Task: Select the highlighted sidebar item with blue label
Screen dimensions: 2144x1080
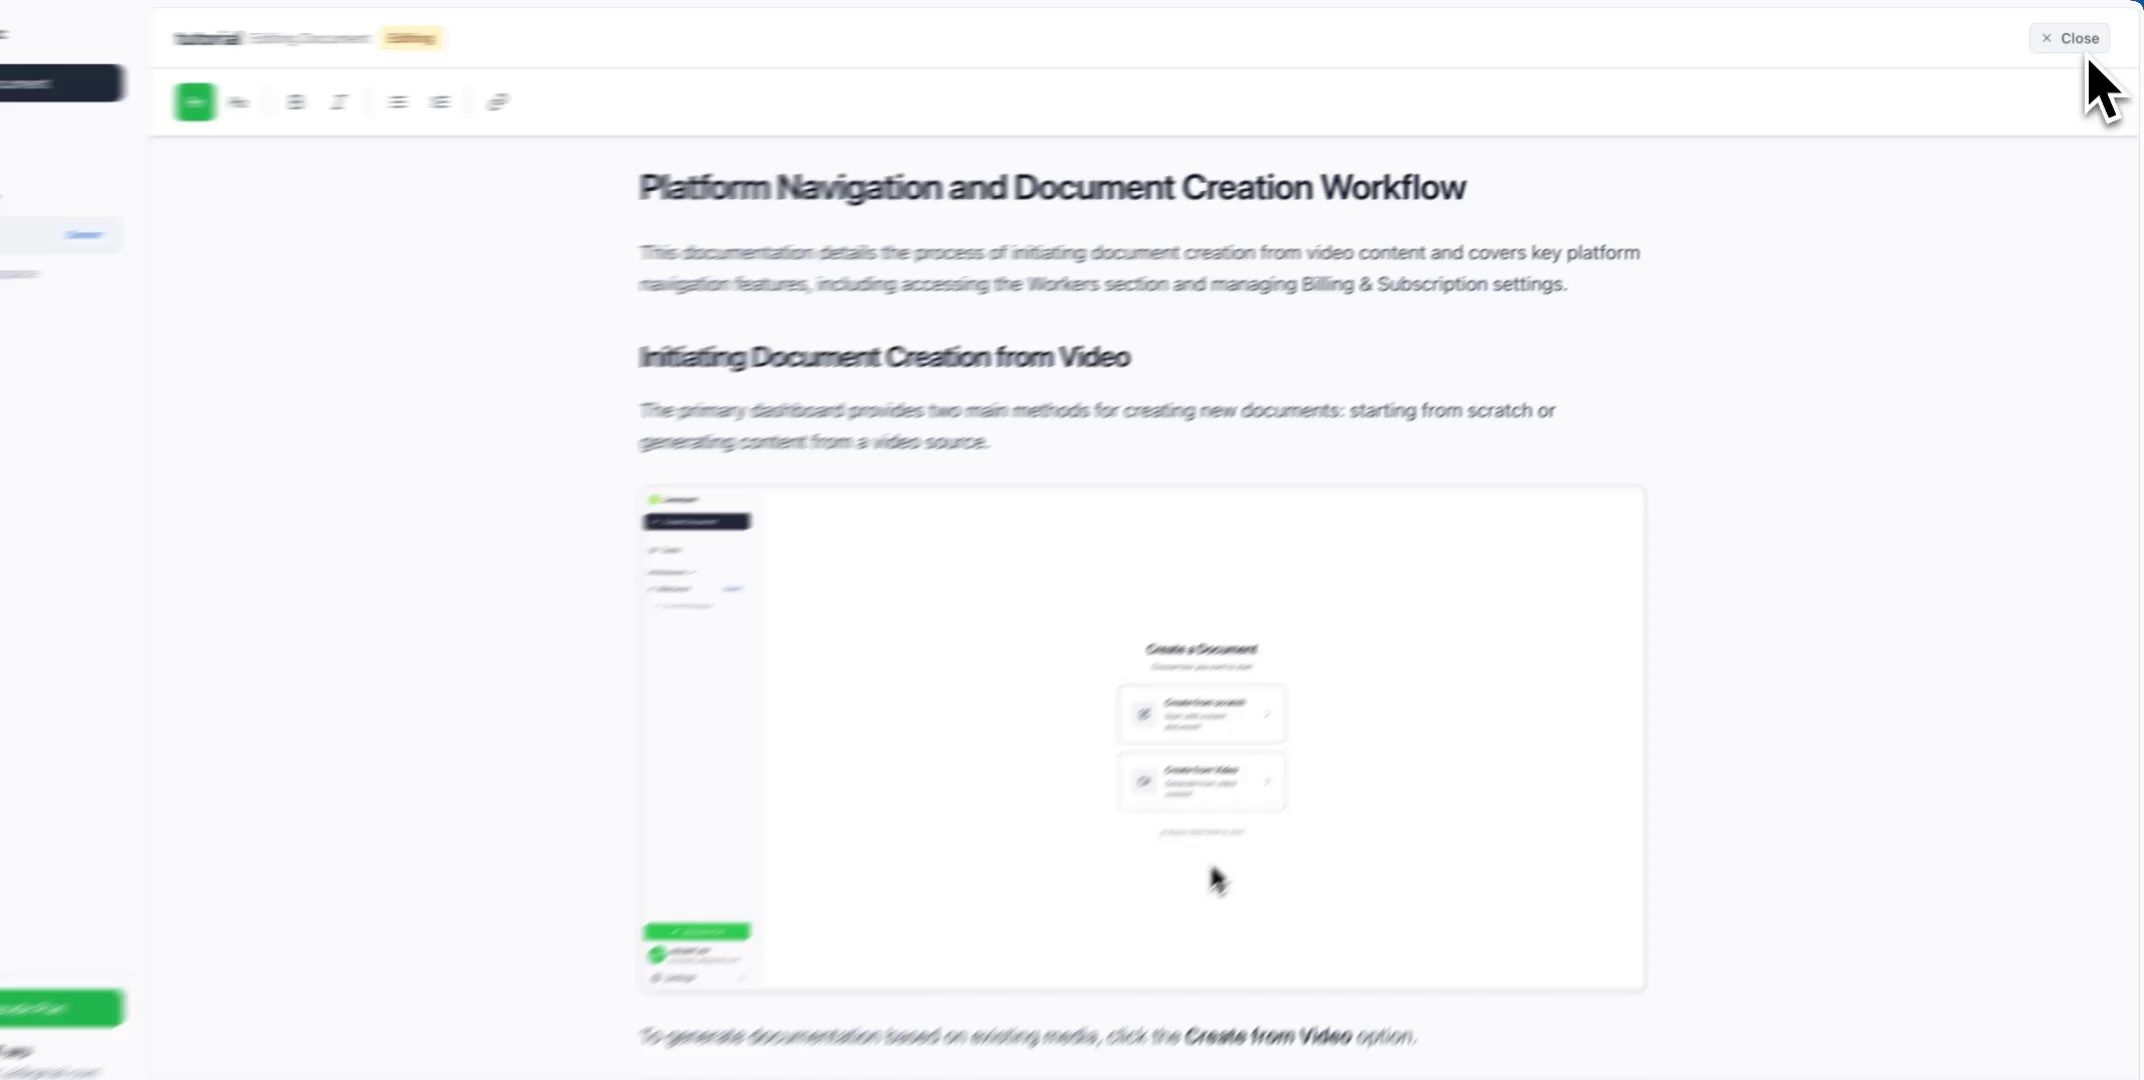Action: [60, 235]
